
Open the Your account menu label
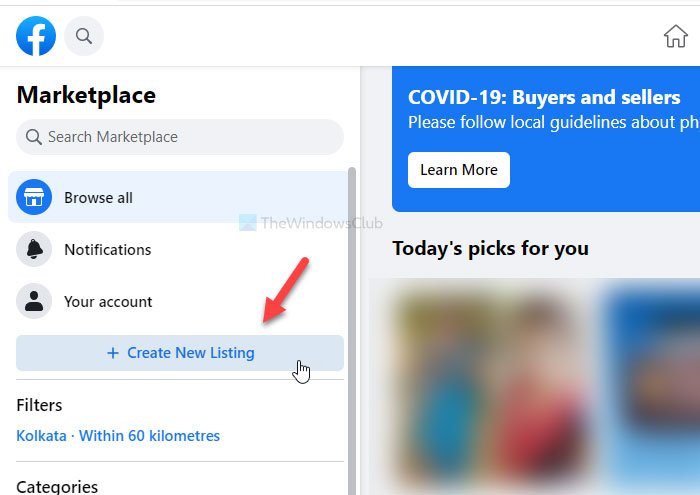(108, 302)
